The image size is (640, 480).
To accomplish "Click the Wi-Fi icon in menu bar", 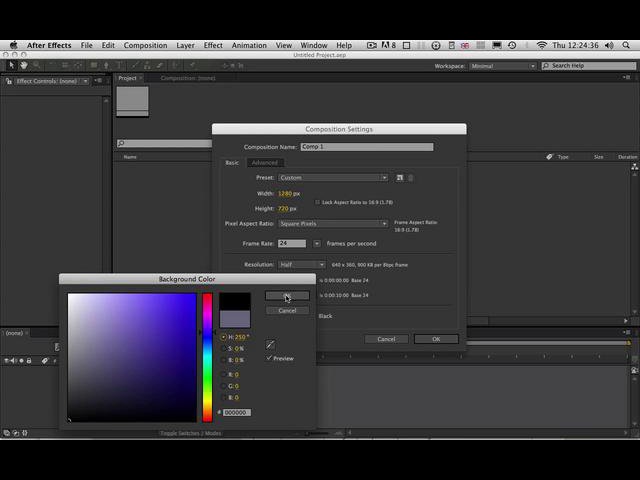I will (542, 45).
